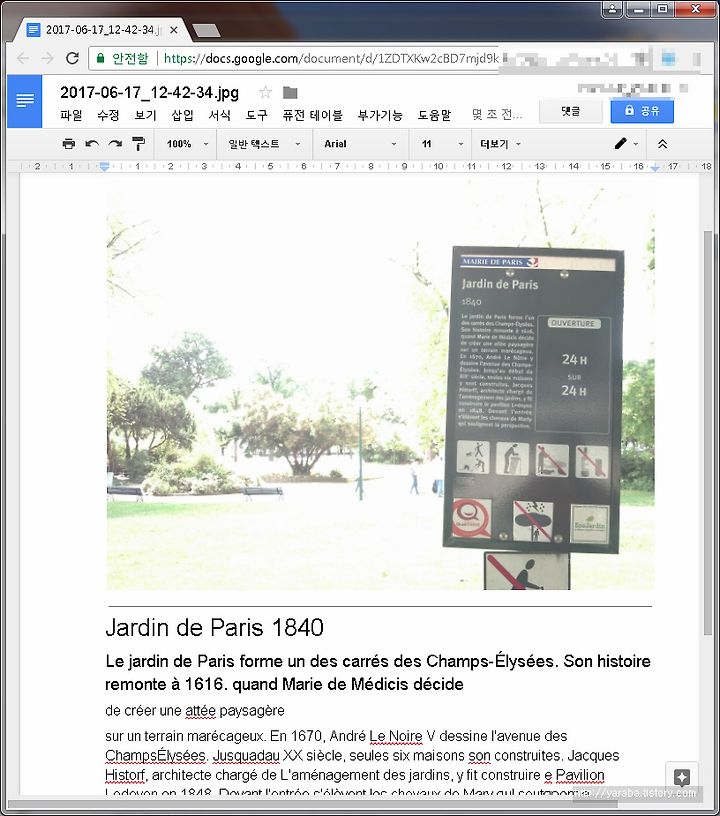Viewport: 720px width, 816px height.
Task: Click the left indent ruler marker
Action: (105, 167)
